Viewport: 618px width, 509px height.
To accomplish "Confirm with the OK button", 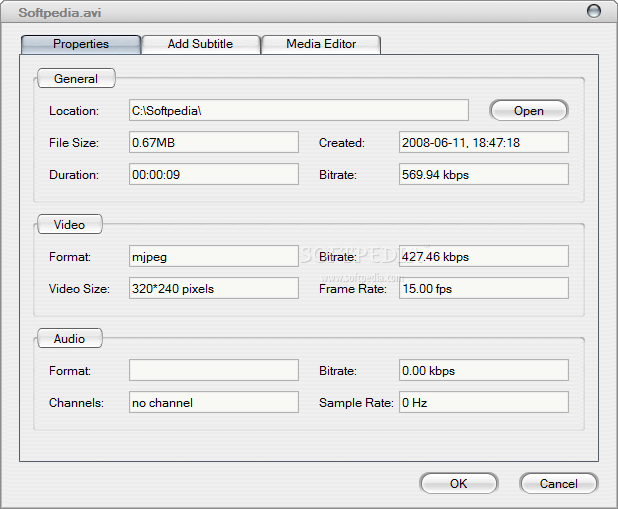I will 459,483.
